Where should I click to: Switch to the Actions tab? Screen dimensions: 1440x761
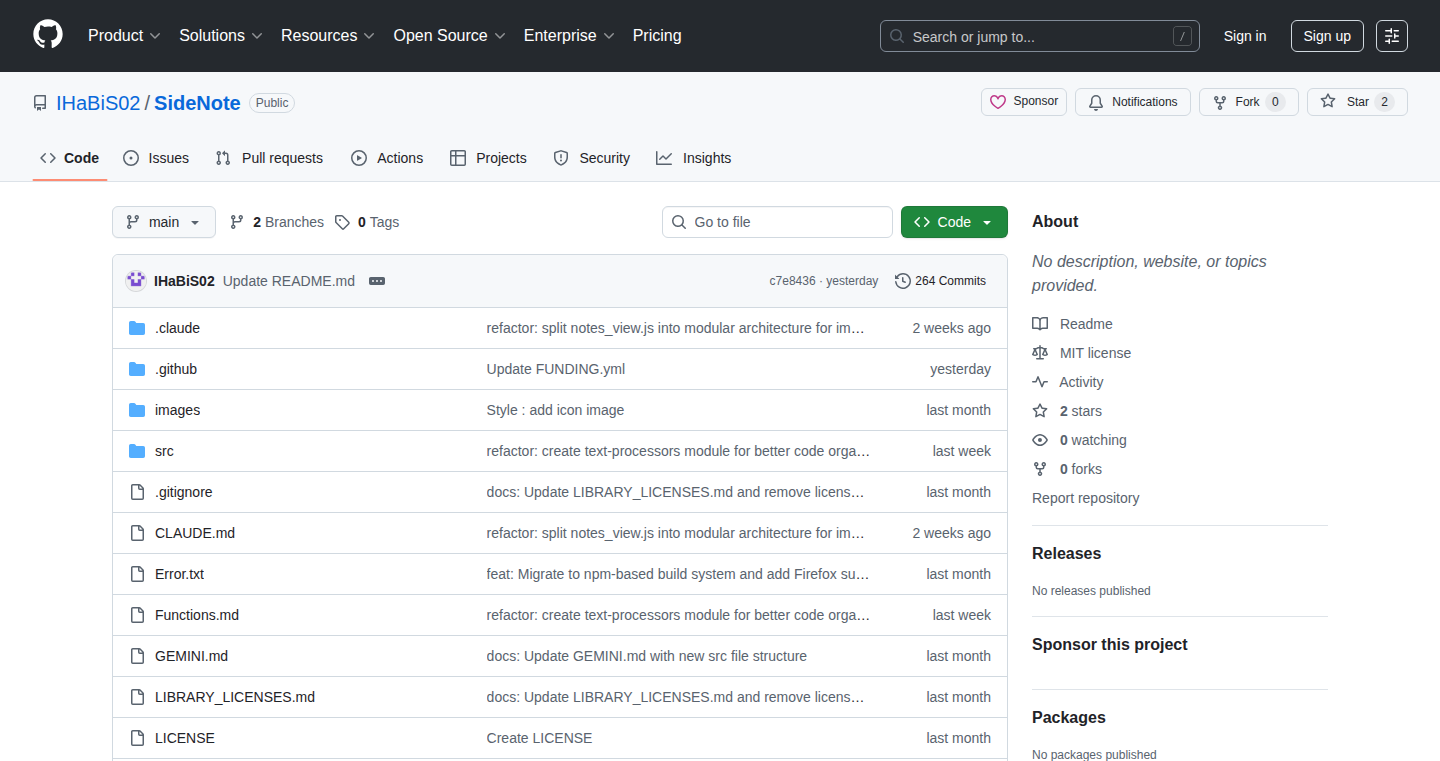(387, 158)
